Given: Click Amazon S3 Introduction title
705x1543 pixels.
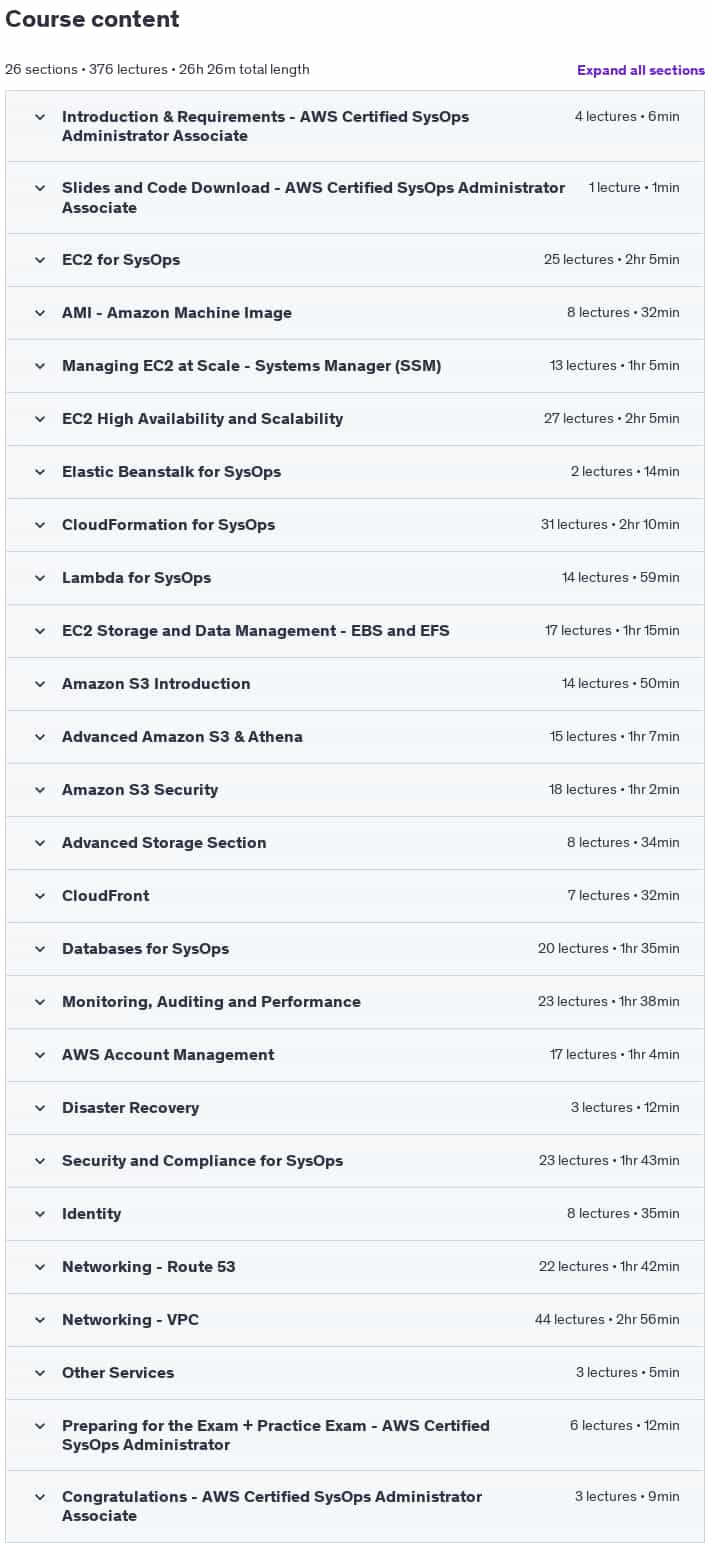Looking at the screenshot, I should pyautogui.click(x=156, y=684).
